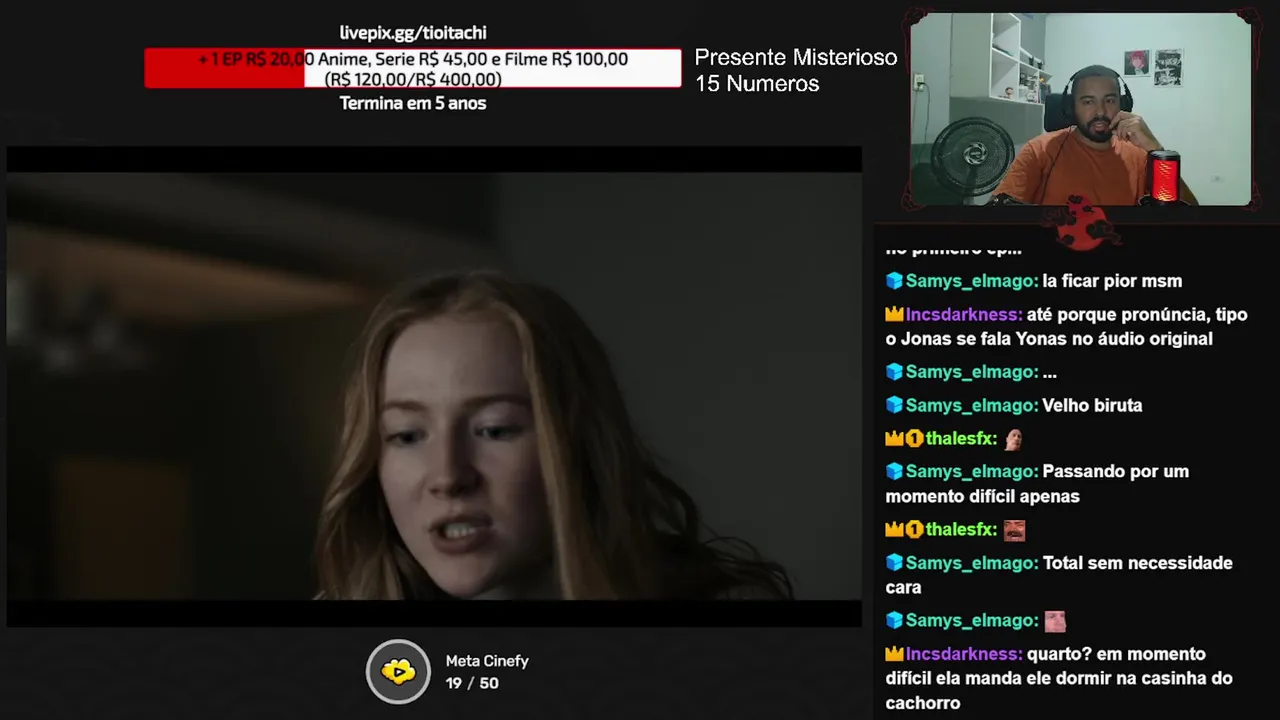Click the "Presente Misterioso" text
The width and height of the screenshot is (1280, 720).
(x=796, y=58)
